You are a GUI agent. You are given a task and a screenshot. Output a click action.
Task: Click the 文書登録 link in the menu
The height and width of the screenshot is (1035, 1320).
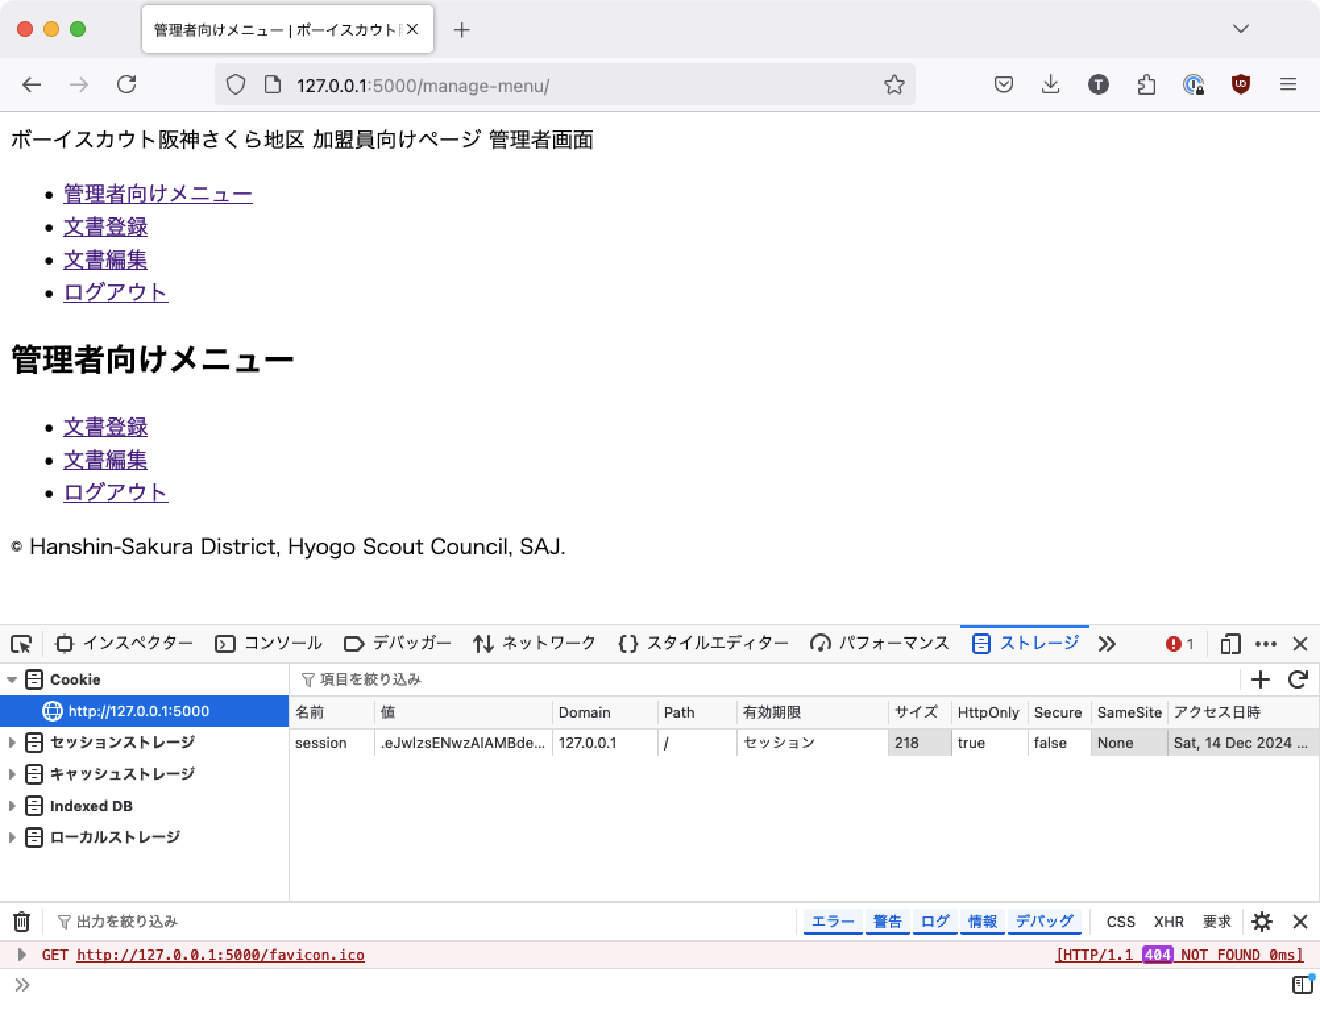point(105,426)
